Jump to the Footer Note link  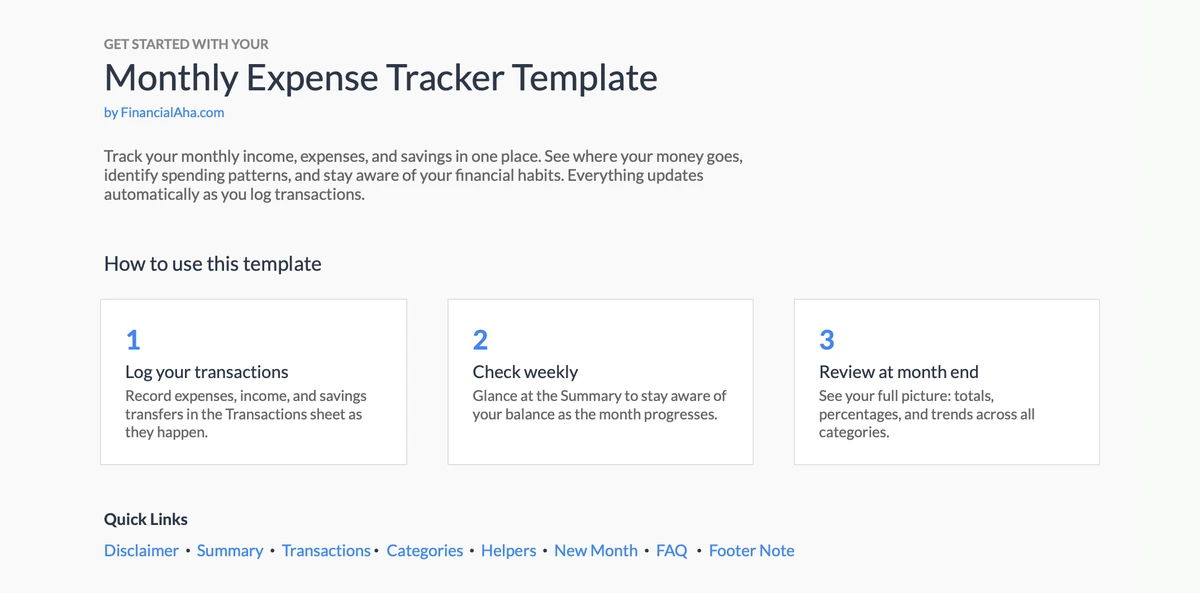(752, 551)
